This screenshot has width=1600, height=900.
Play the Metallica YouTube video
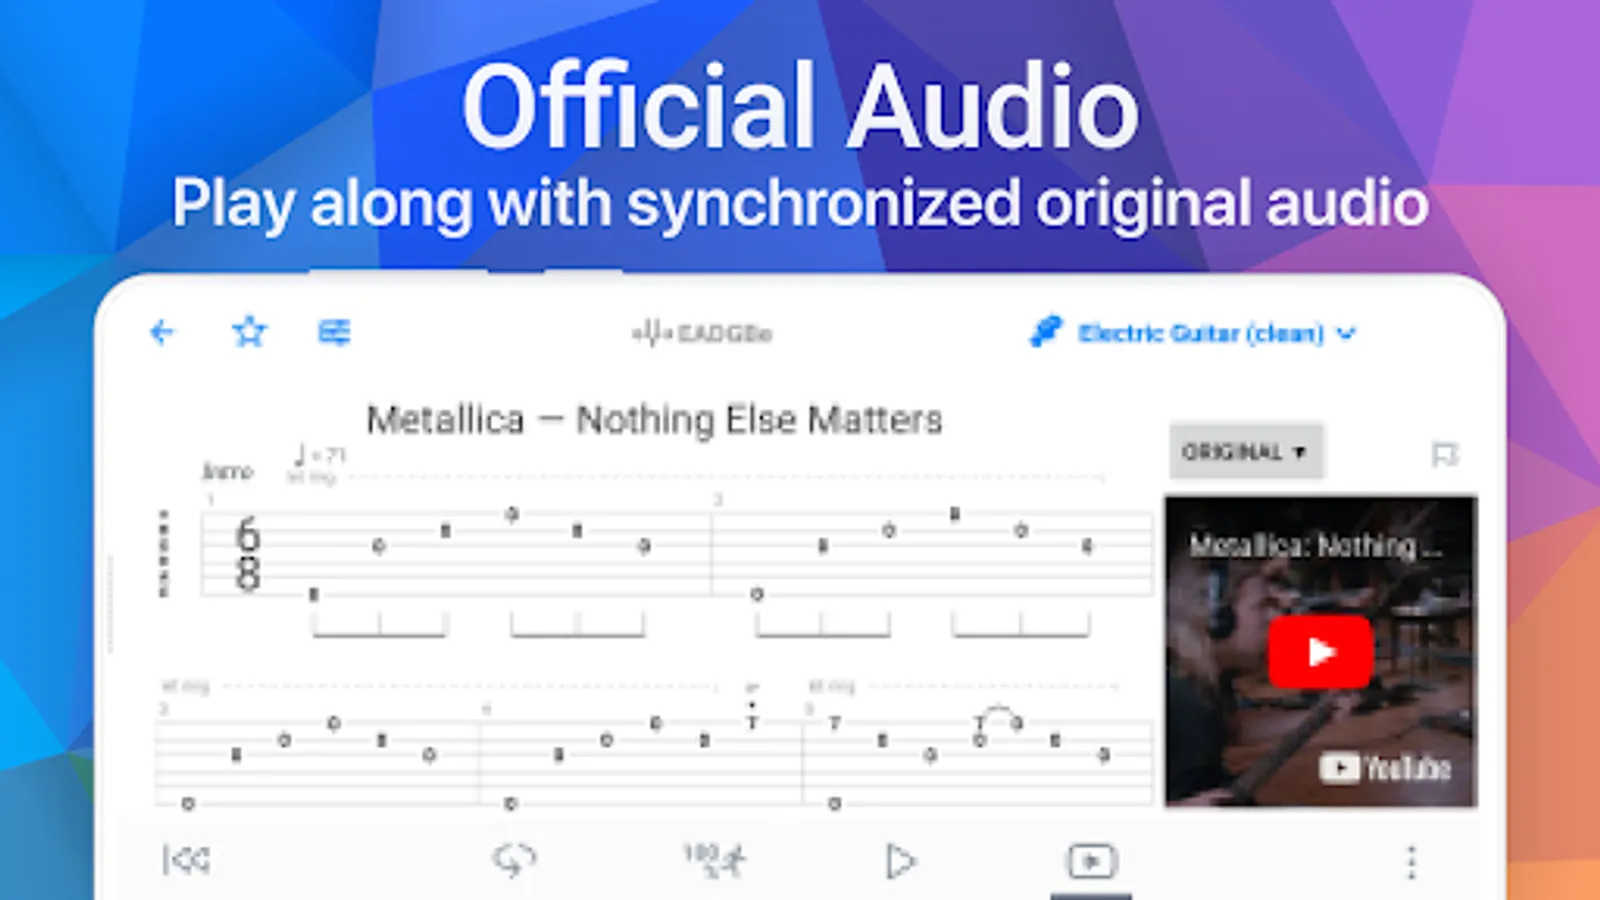point(1320,652)
